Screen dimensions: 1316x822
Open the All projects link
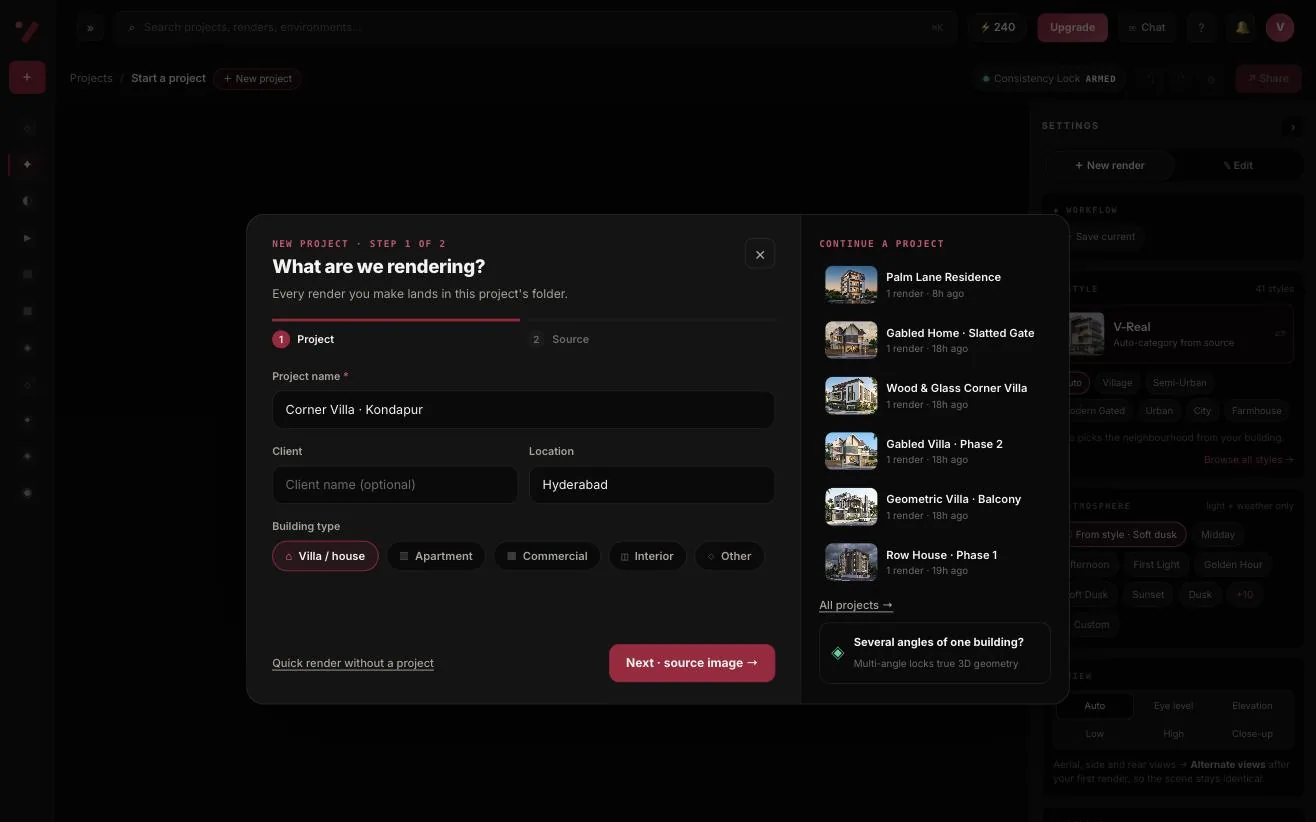pyautogui.click(x=856, y=605)
